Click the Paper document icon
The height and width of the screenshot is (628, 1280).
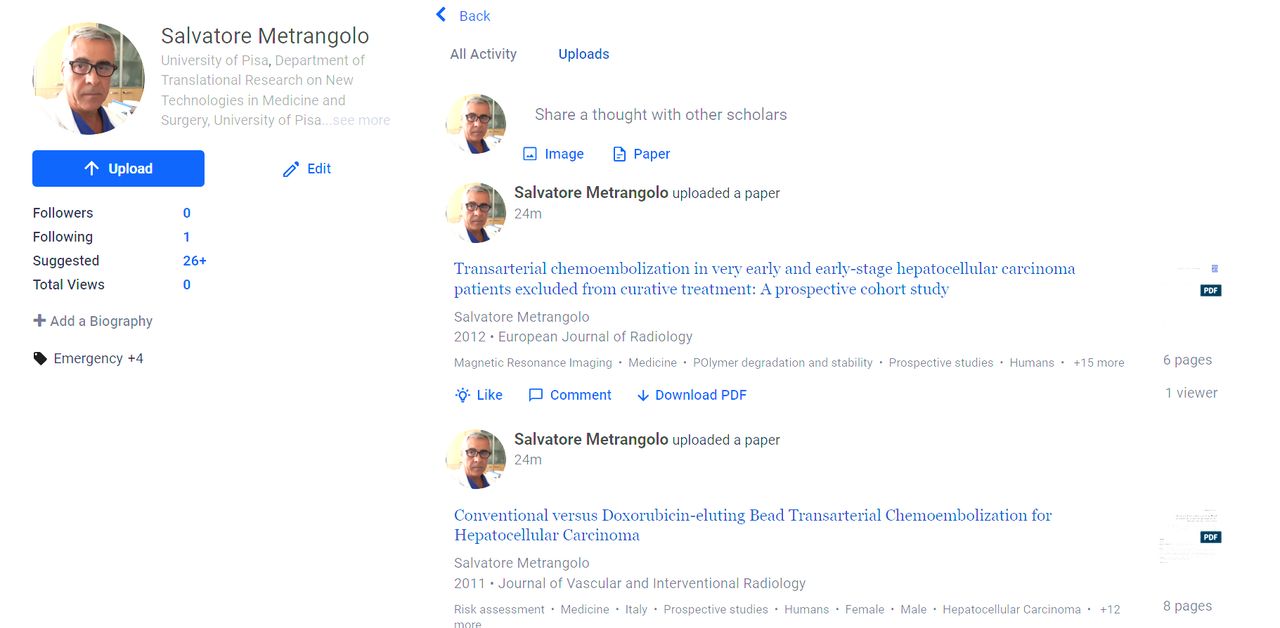619,154
